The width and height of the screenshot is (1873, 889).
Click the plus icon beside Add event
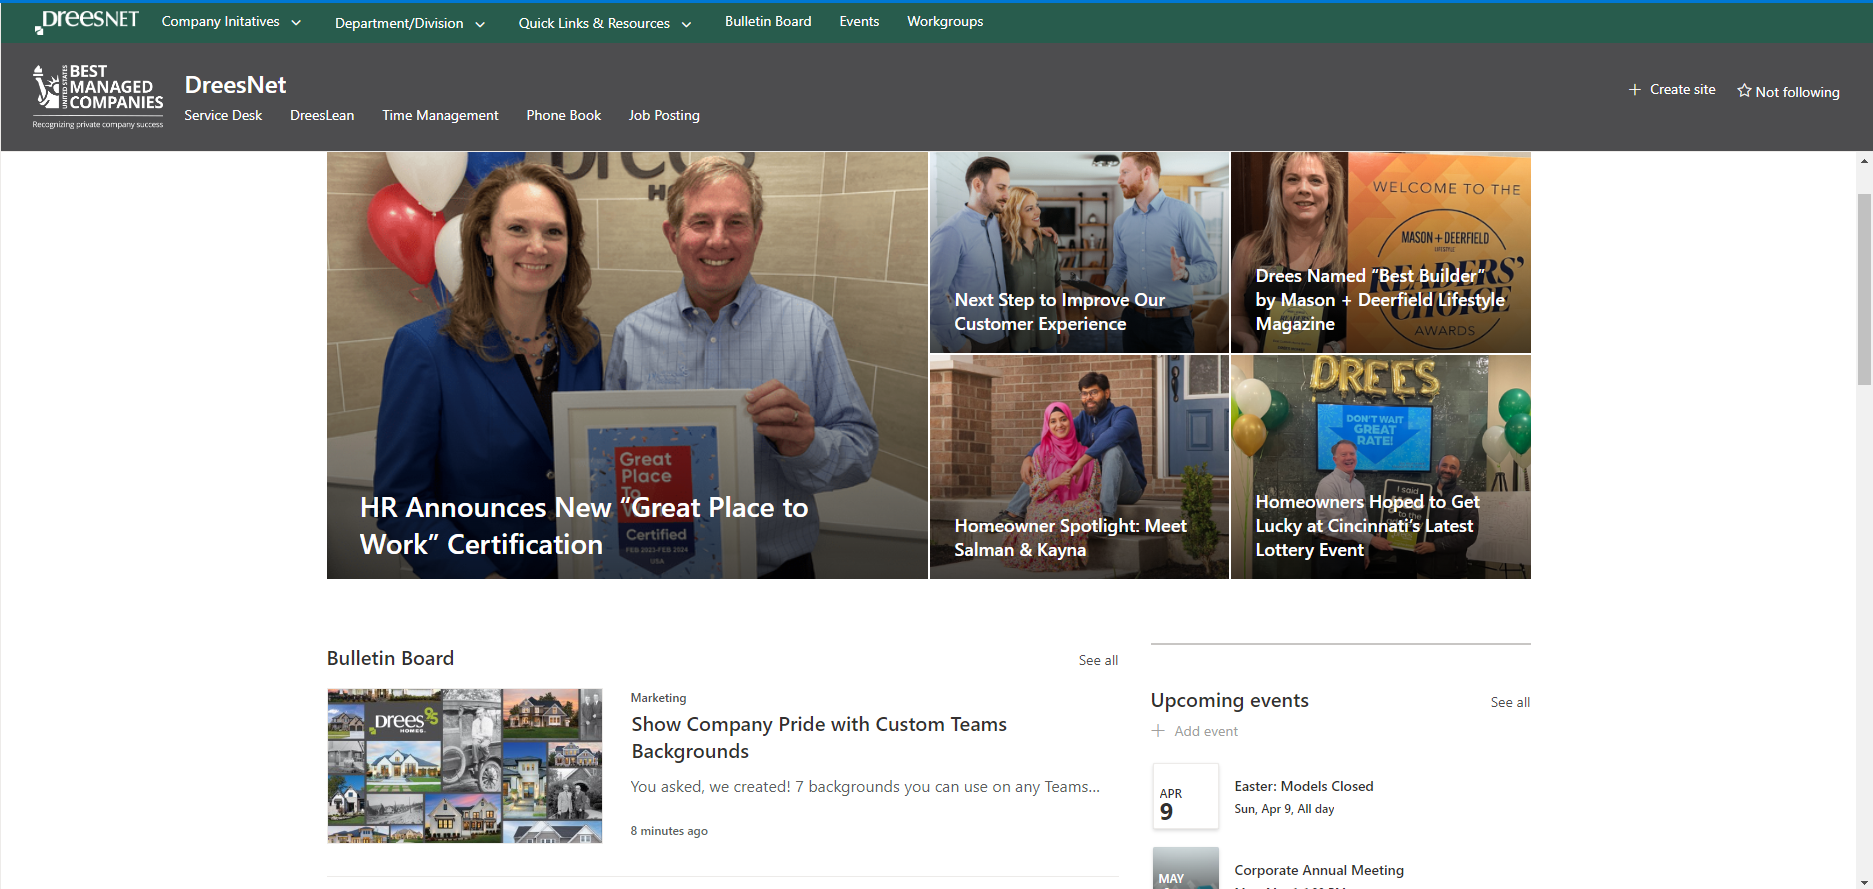click(1158, 731)
